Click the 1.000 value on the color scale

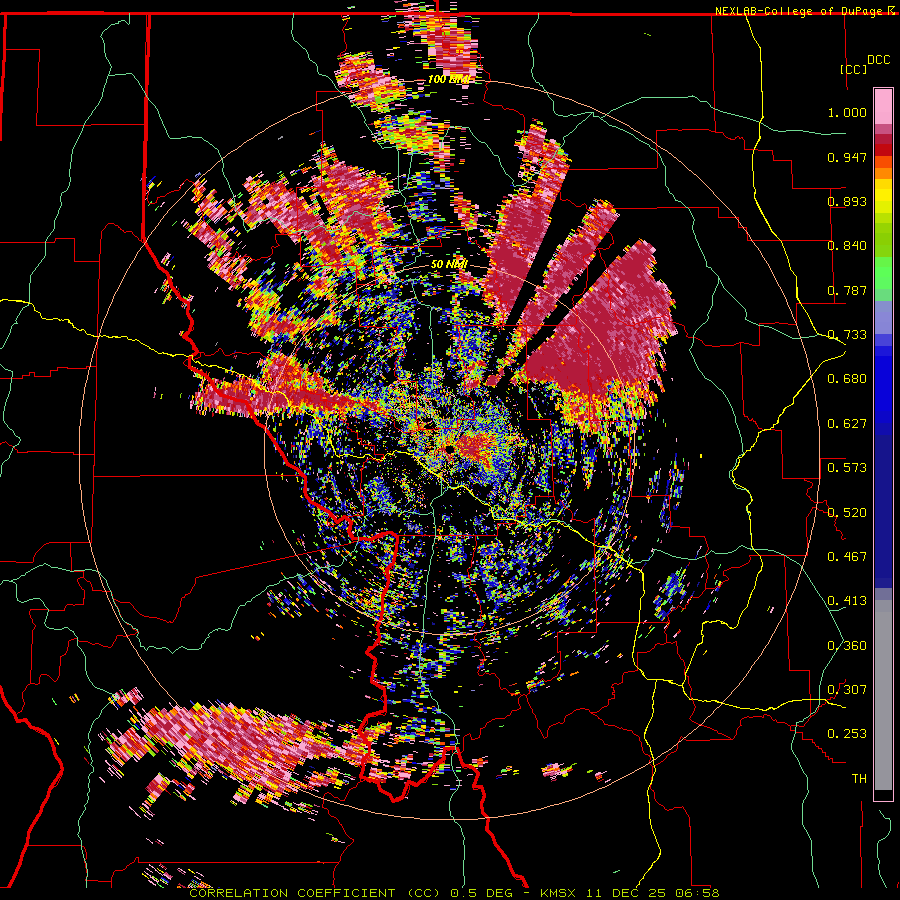pyautogui.click(x=847, y=112)
